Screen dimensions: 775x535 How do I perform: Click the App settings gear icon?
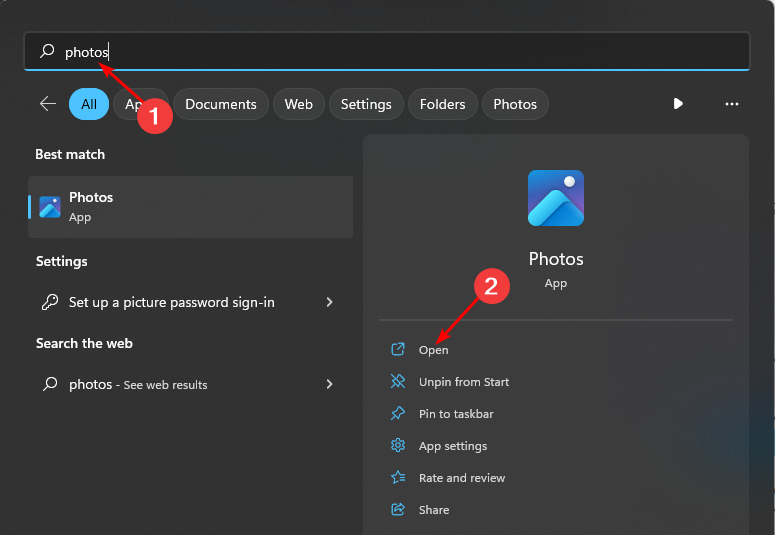(x=398, y=446)
